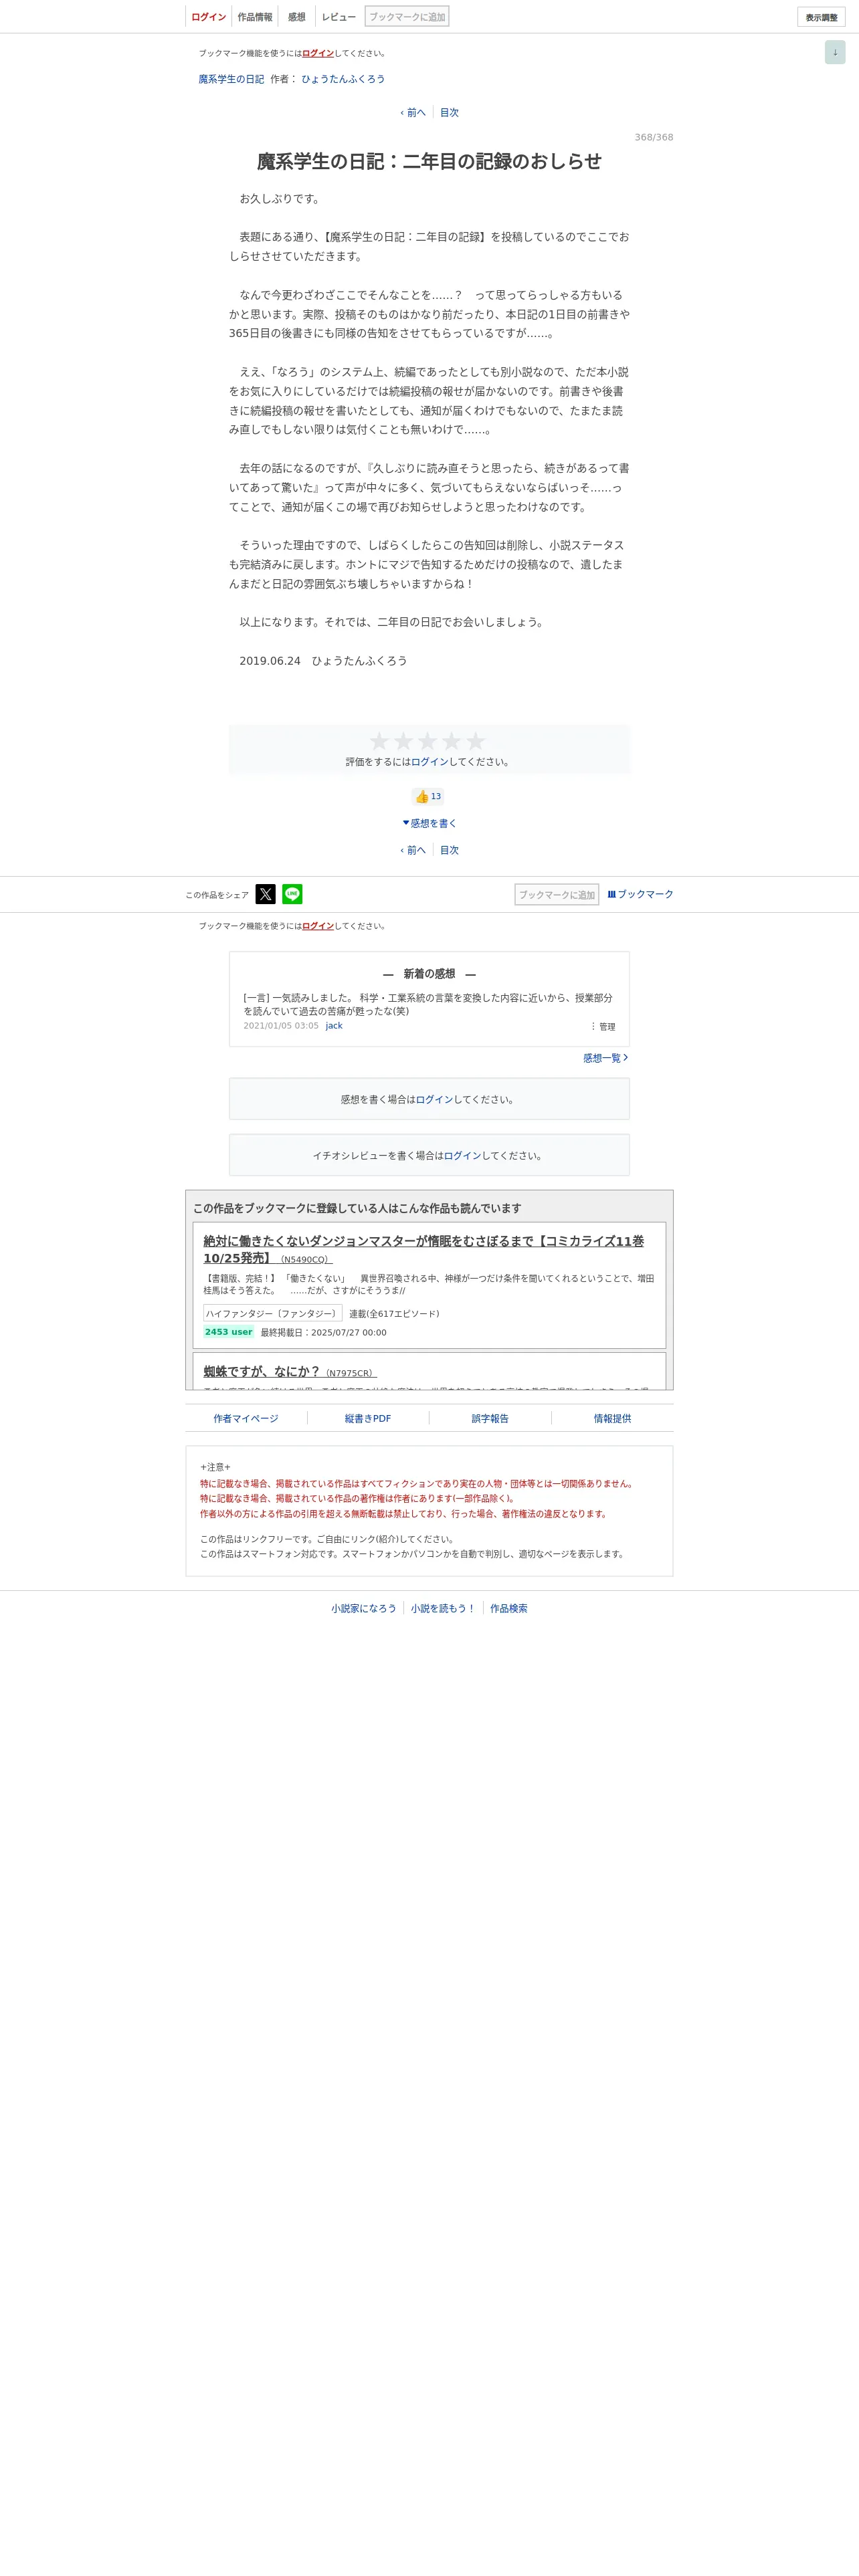
Task: Click the third rating star
Action: pos(427,741)
